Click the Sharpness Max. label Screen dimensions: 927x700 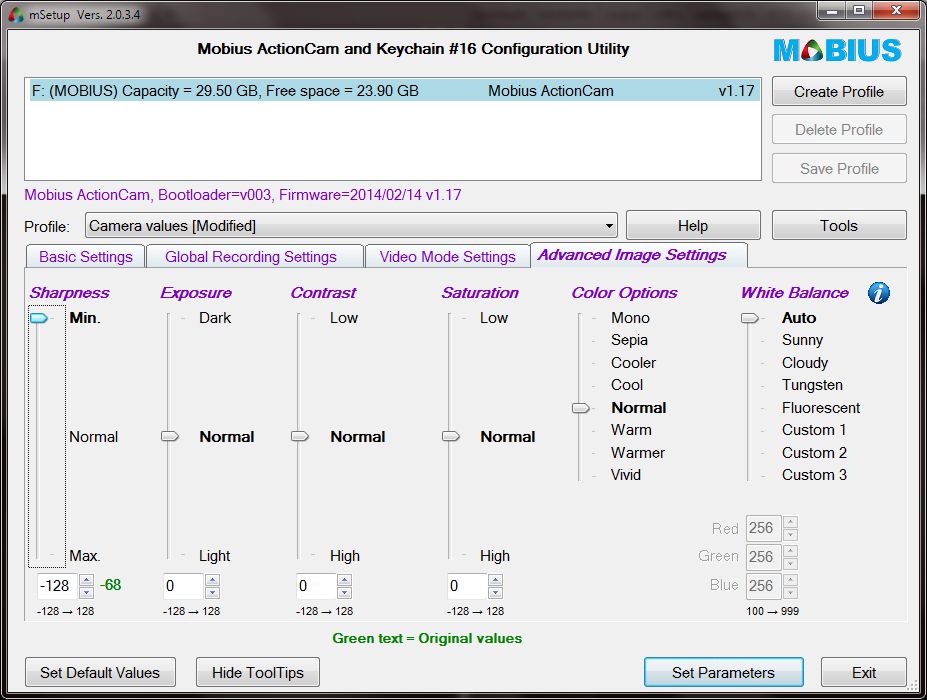[x=85, y=556]
